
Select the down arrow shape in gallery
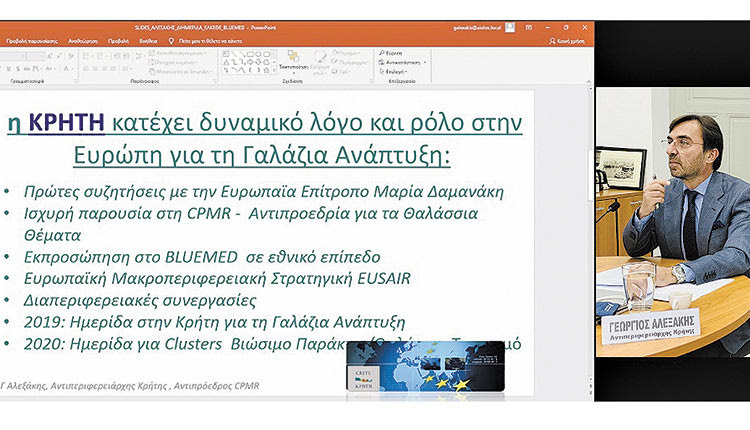[x=258, y=63]
